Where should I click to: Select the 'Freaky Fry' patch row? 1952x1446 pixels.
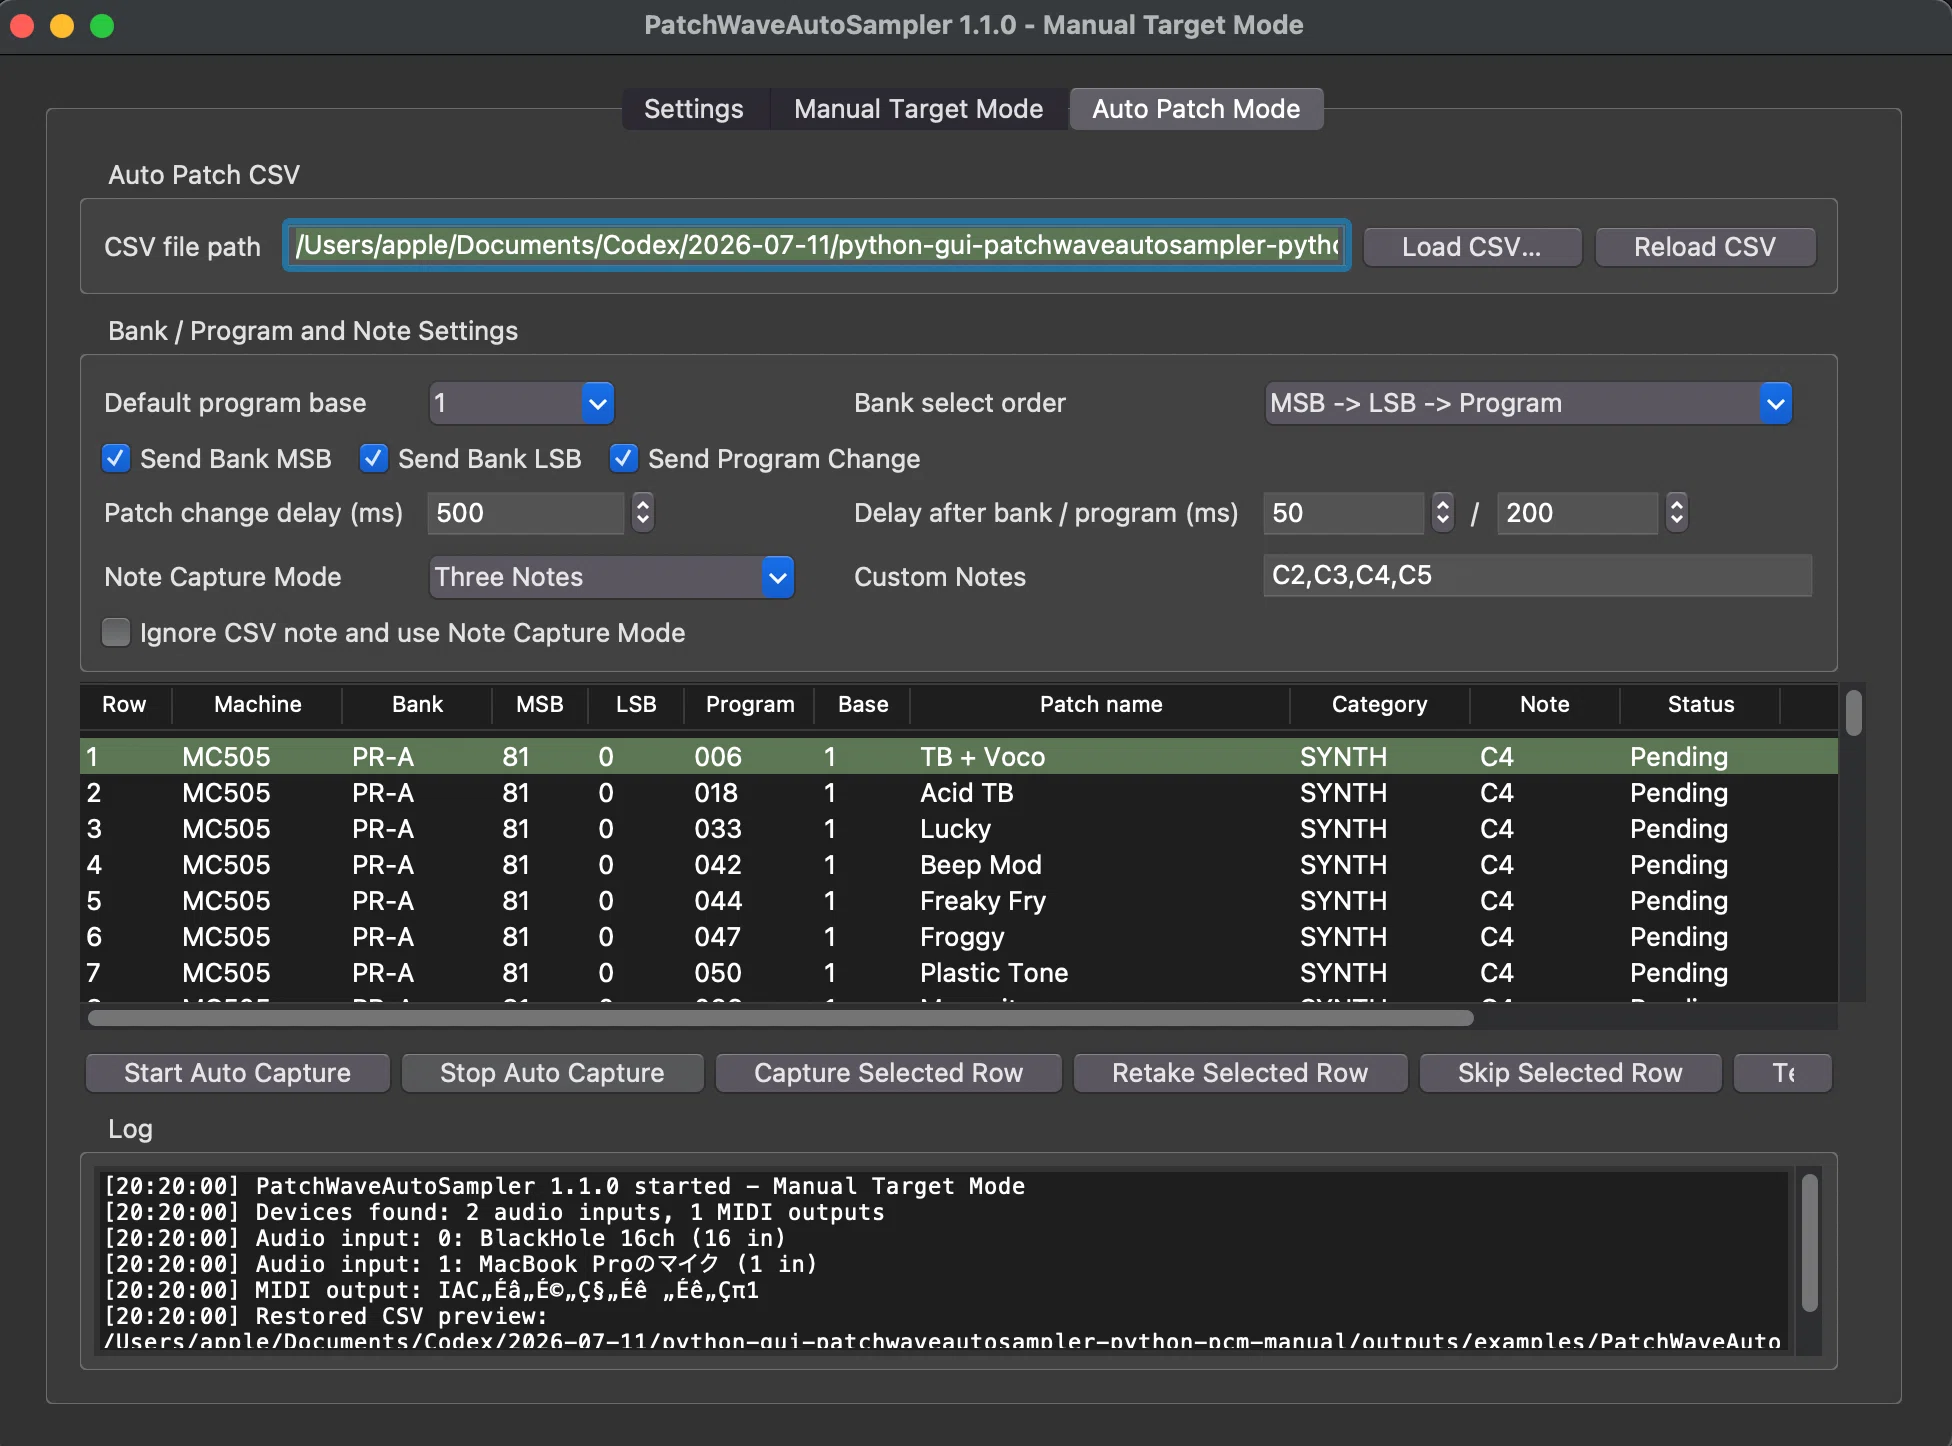959,901
